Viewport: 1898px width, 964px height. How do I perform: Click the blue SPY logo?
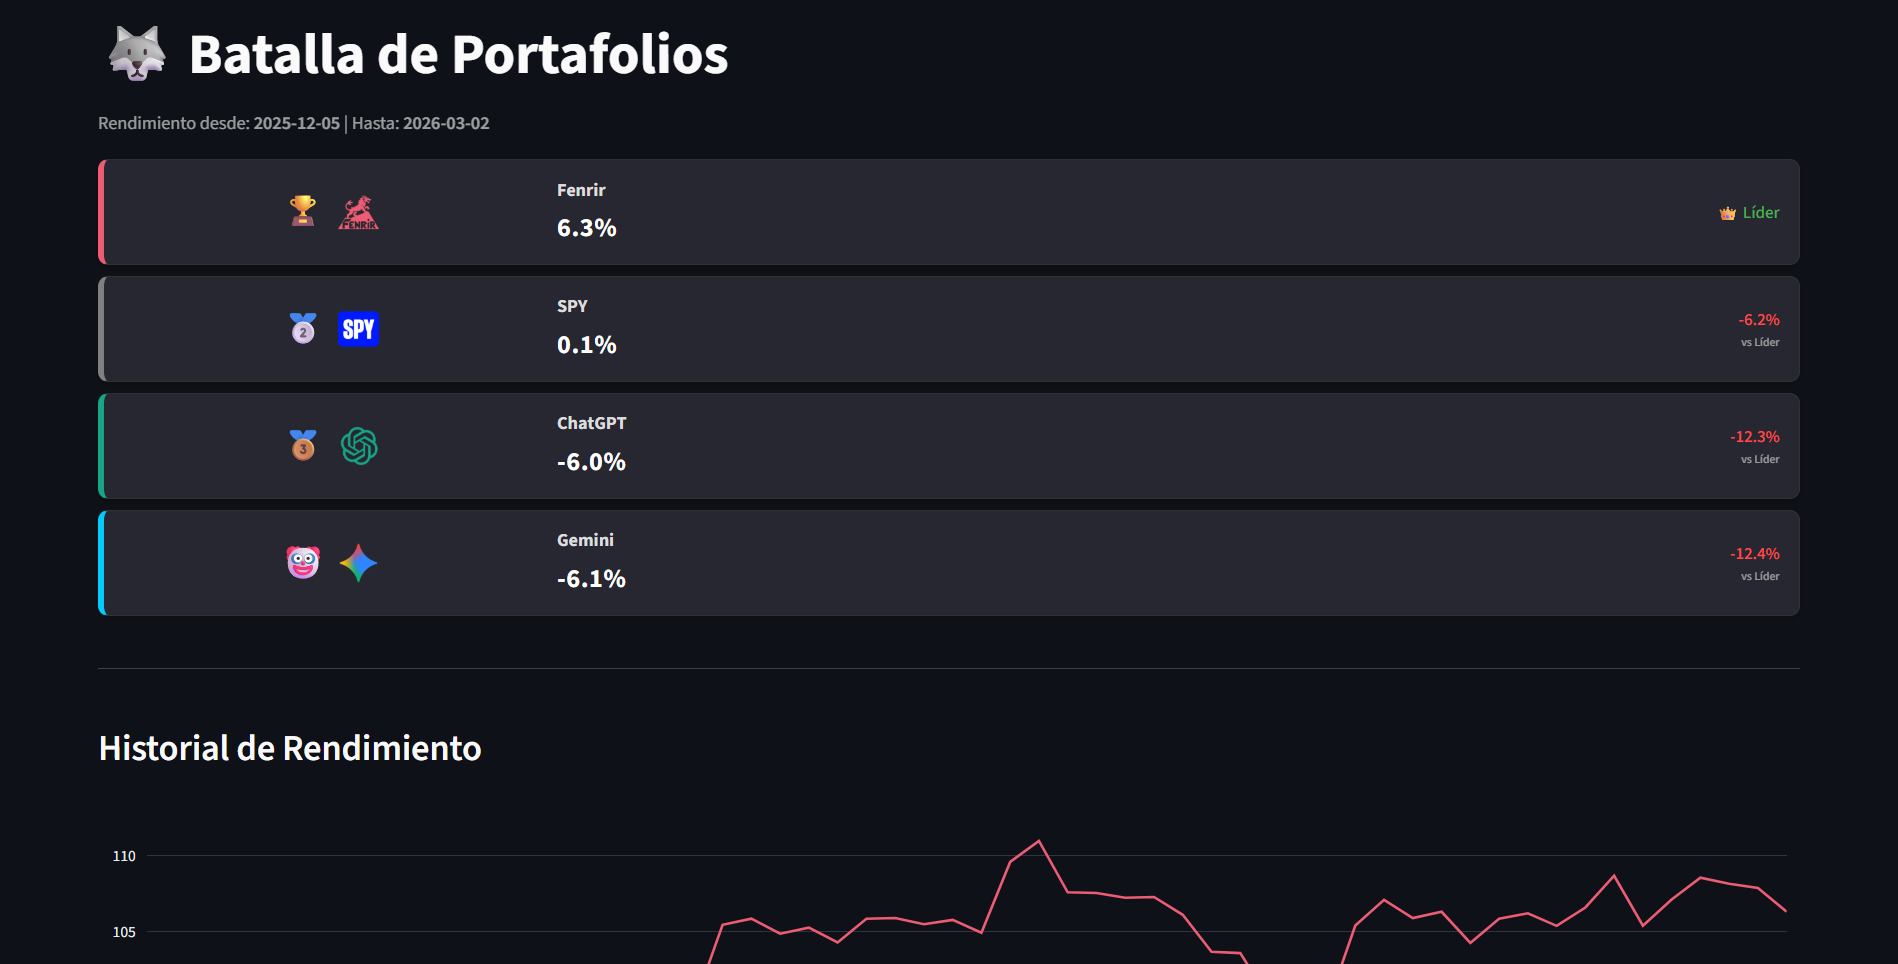358,329
